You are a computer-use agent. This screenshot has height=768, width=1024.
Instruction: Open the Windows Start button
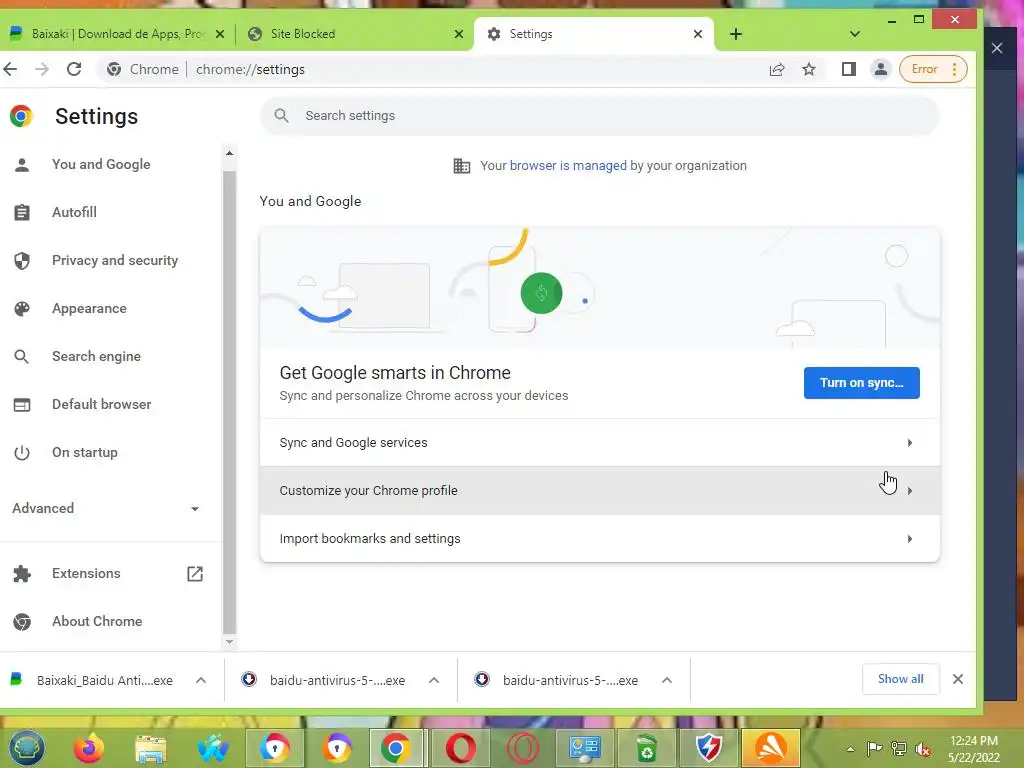26,748
